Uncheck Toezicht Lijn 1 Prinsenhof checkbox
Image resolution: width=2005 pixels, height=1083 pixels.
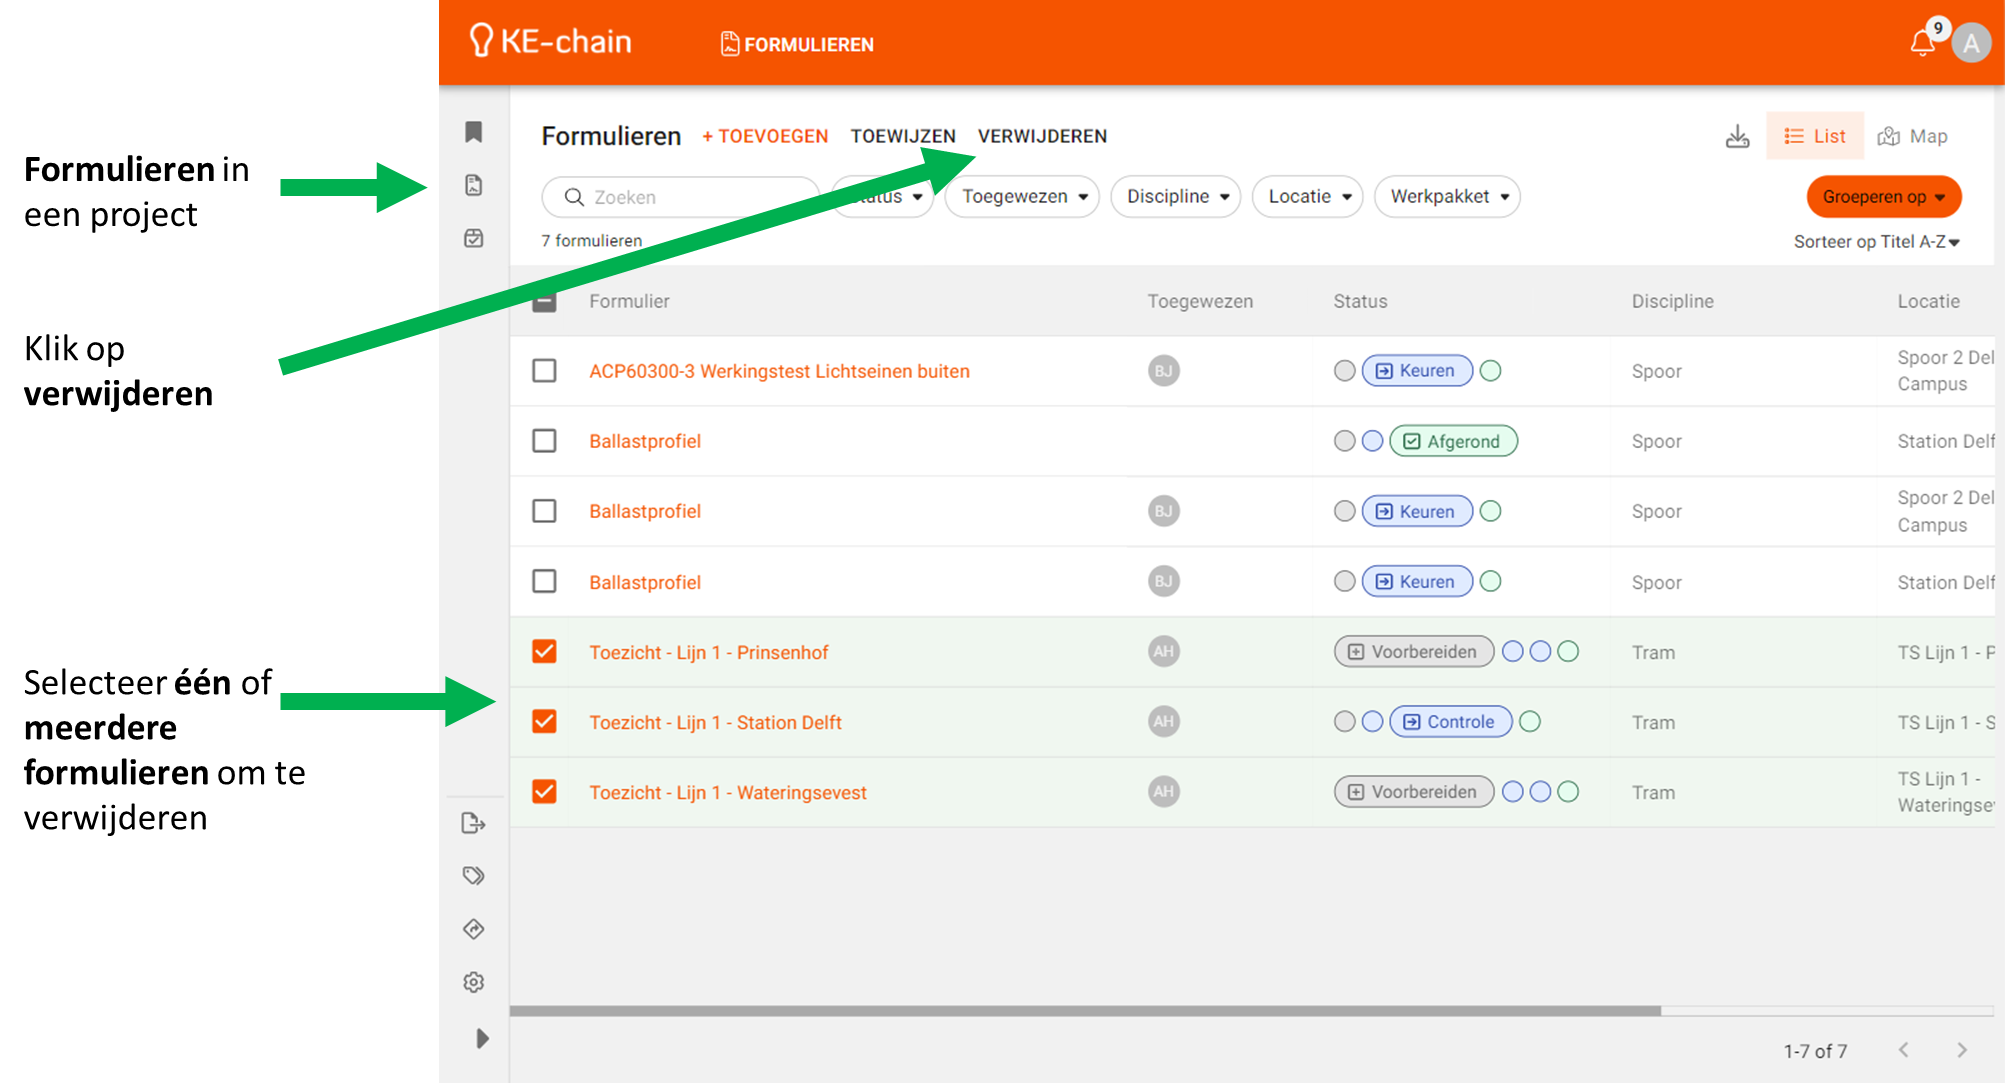(544, 652)
